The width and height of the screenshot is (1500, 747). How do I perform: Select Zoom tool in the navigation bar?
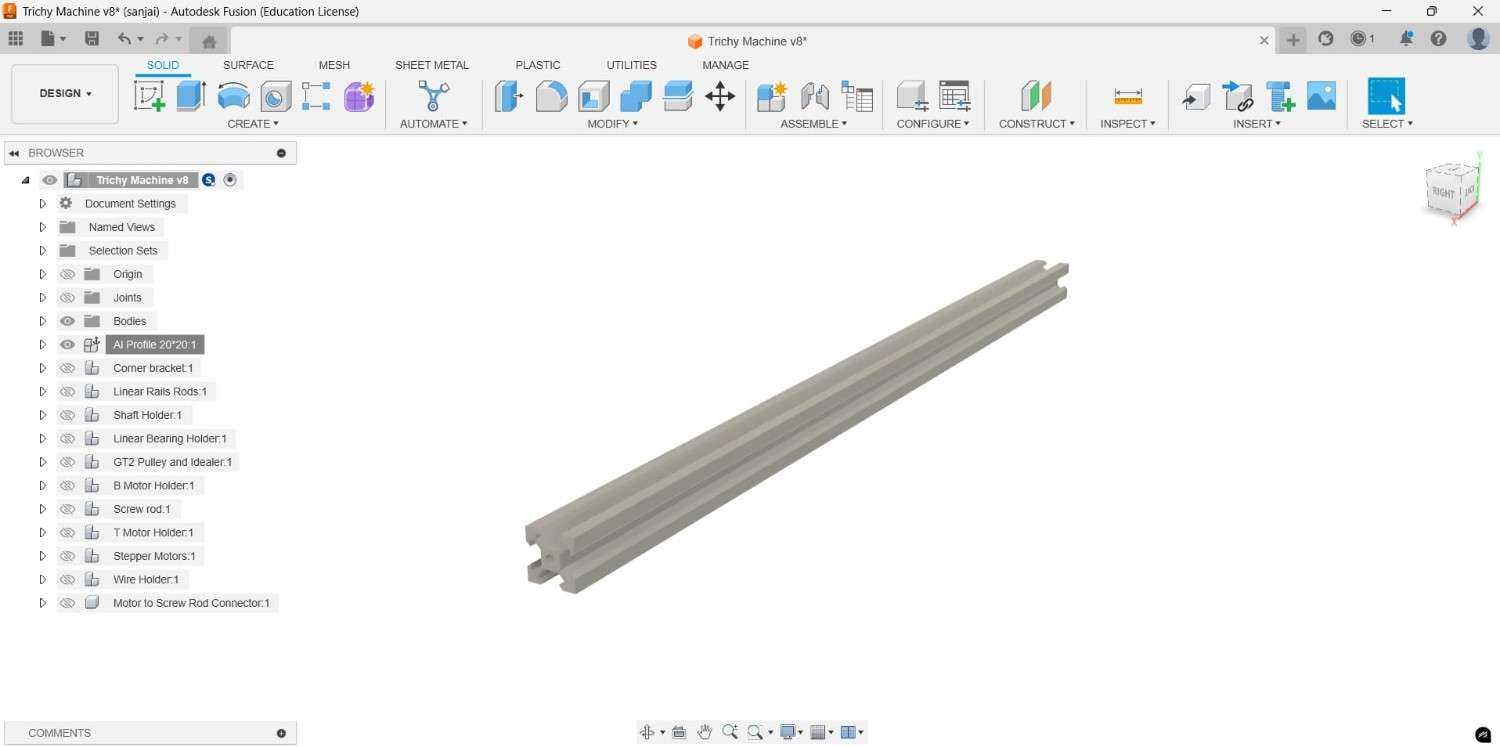(729, 731)
